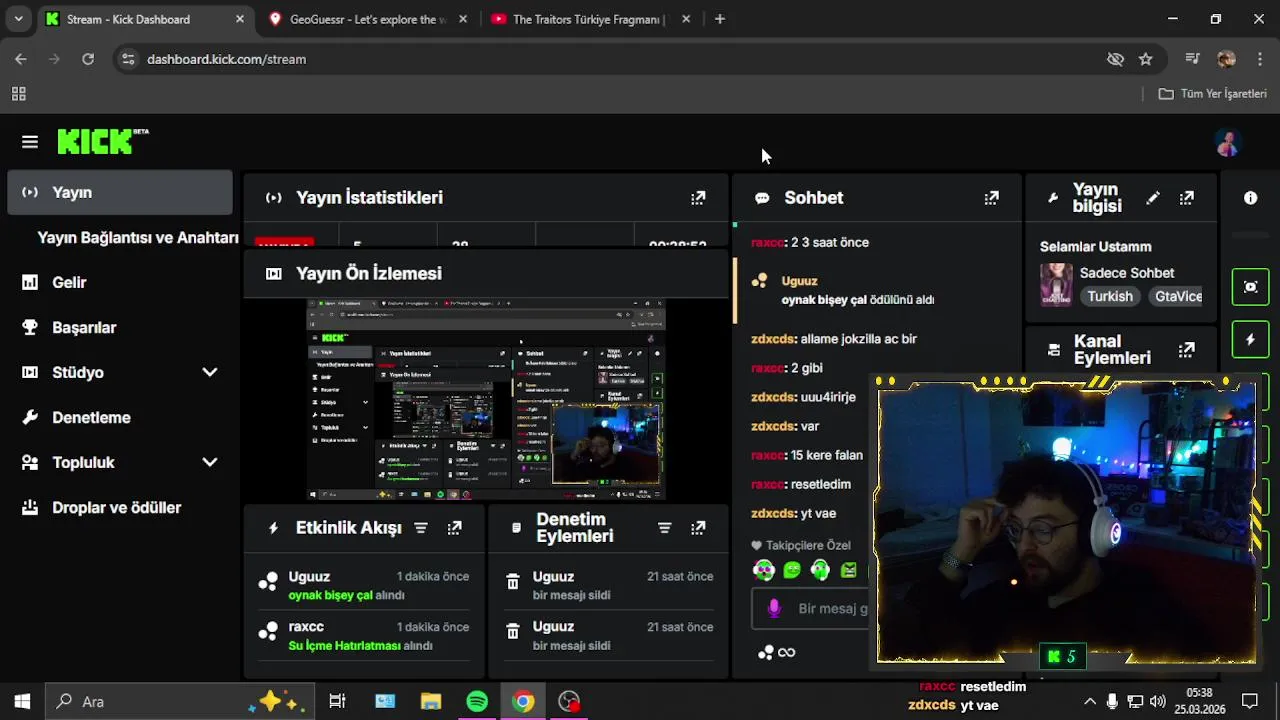
Task: Click the Sadece Sohbet category name
Action: [1127, 273]
